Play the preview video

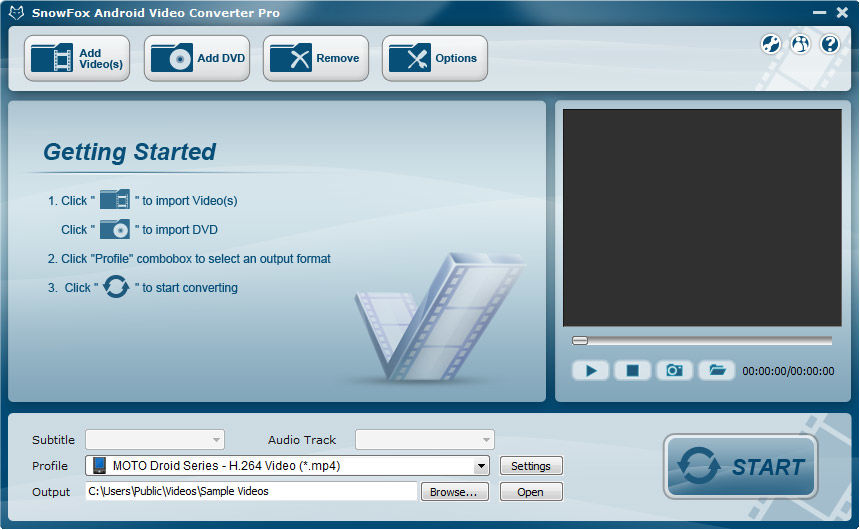point(590,371)
